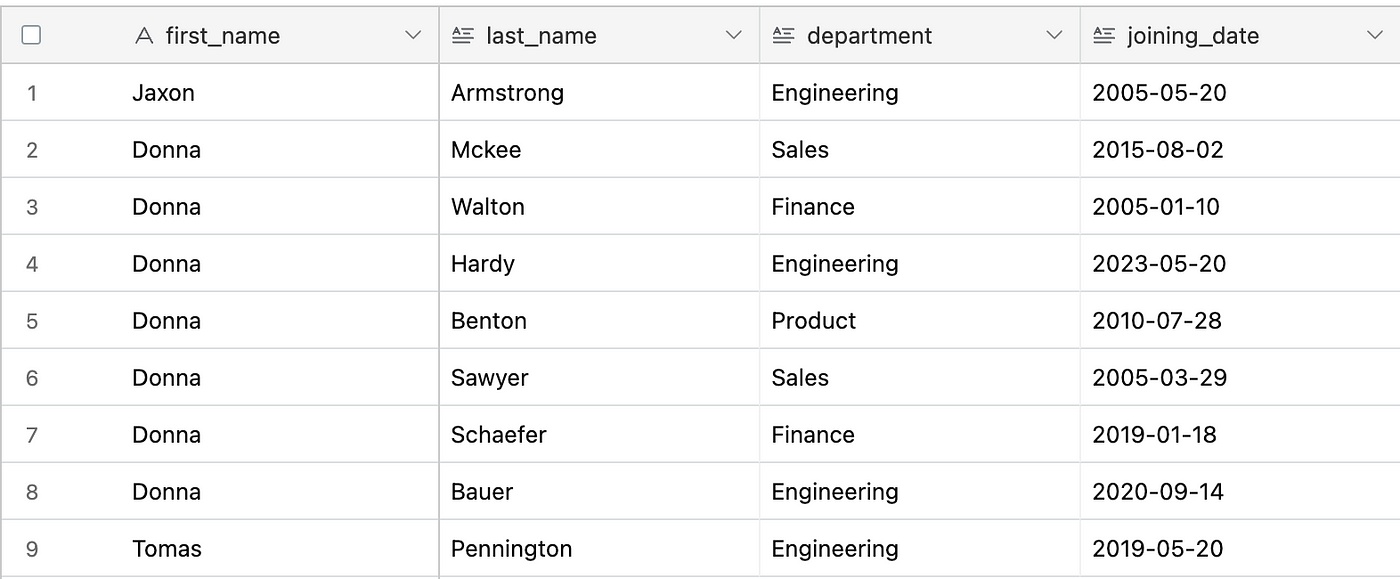Toggle the select-all rows checkbox
The height and width of the screenshot is (579, 1400).
point(31,35)
